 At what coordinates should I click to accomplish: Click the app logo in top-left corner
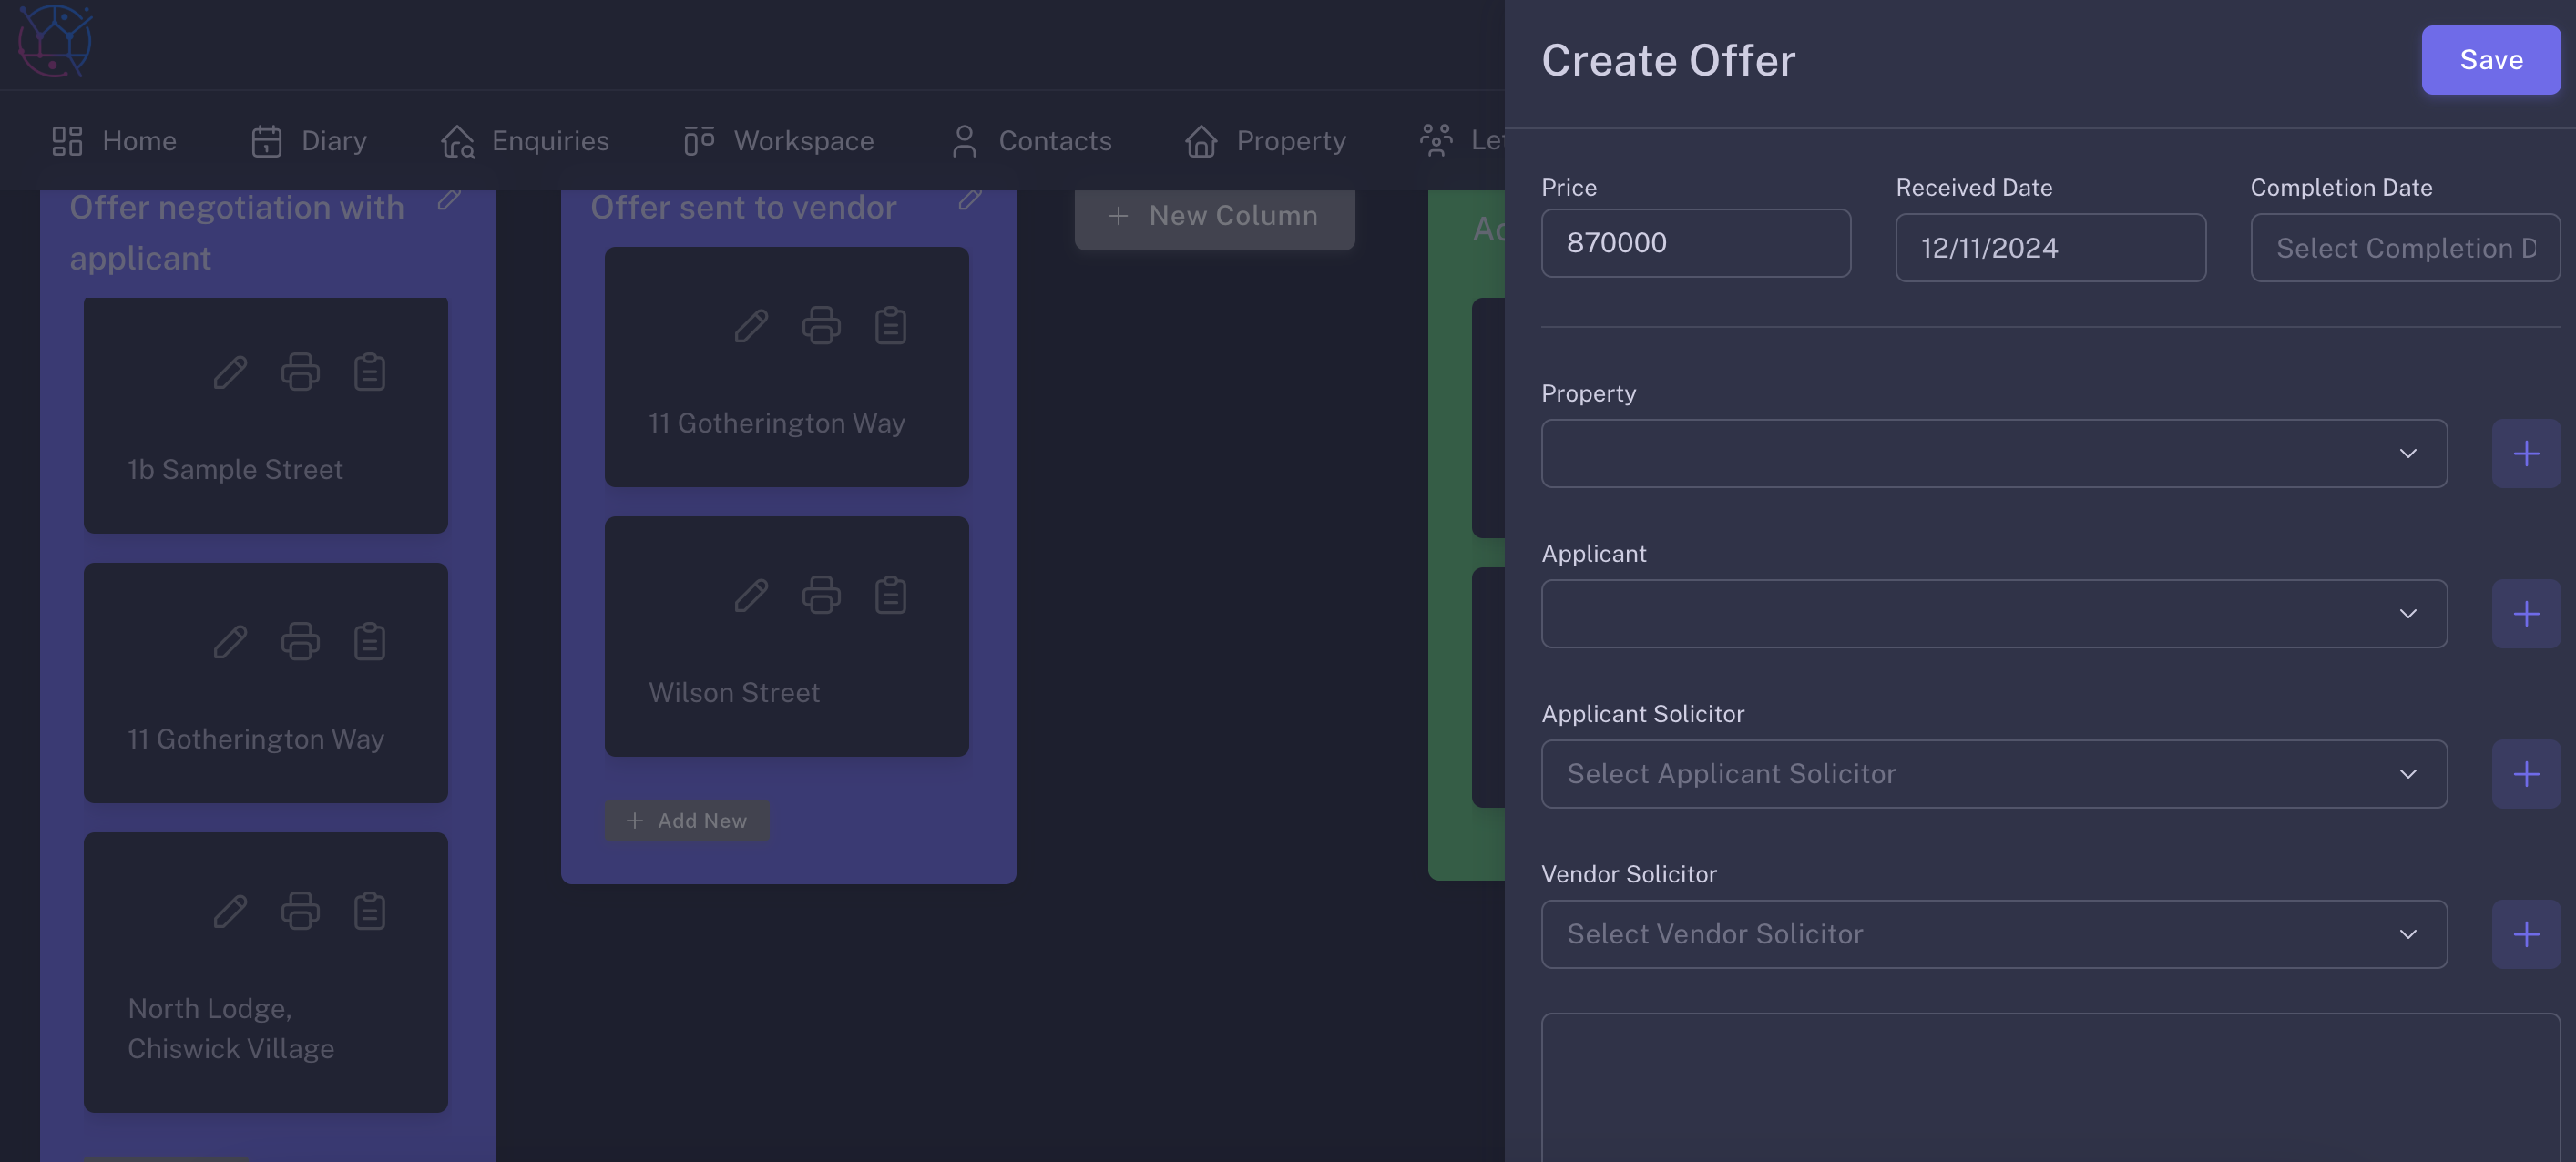(55, 41)
